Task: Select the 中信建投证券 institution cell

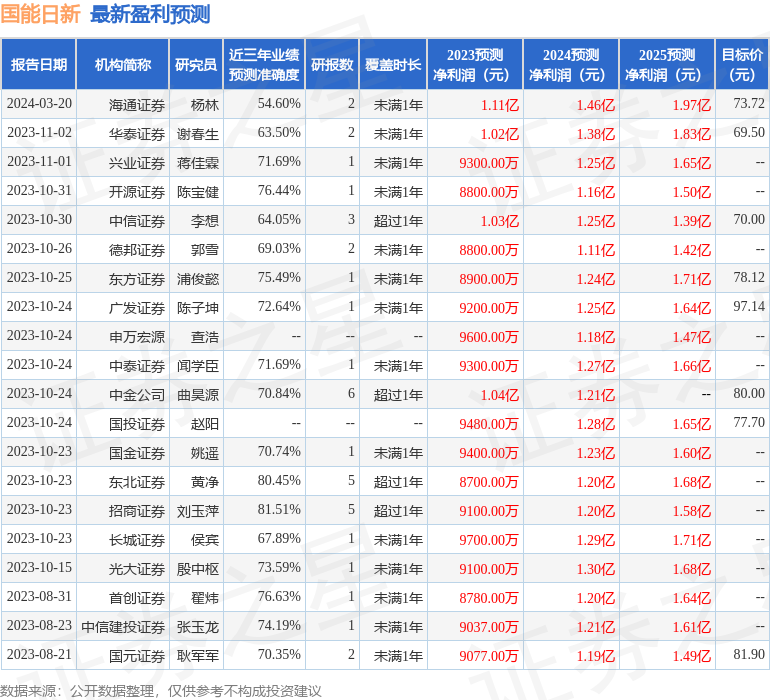Action: click(x=123, y=626)
